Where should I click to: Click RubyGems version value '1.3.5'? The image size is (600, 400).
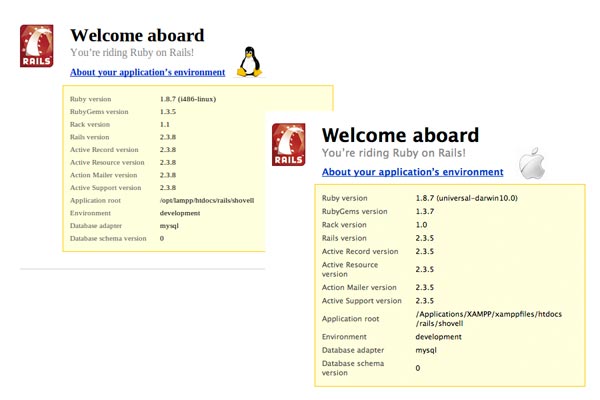click(x=168, y=112)
